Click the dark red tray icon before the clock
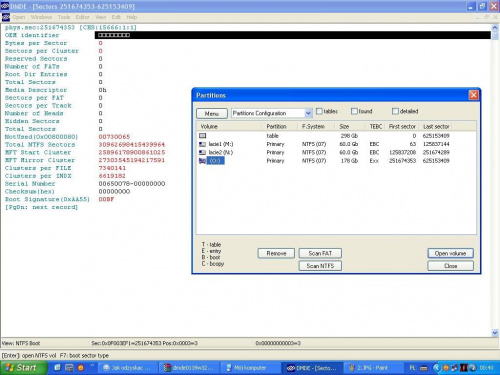 (x=464, y=368)
